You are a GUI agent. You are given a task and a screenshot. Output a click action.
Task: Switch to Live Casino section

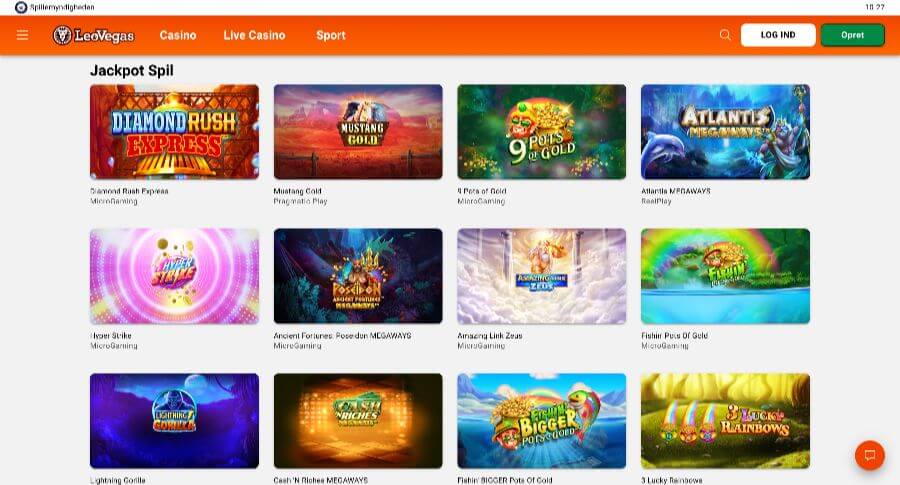pyautogui.click(x=254, y=36)
